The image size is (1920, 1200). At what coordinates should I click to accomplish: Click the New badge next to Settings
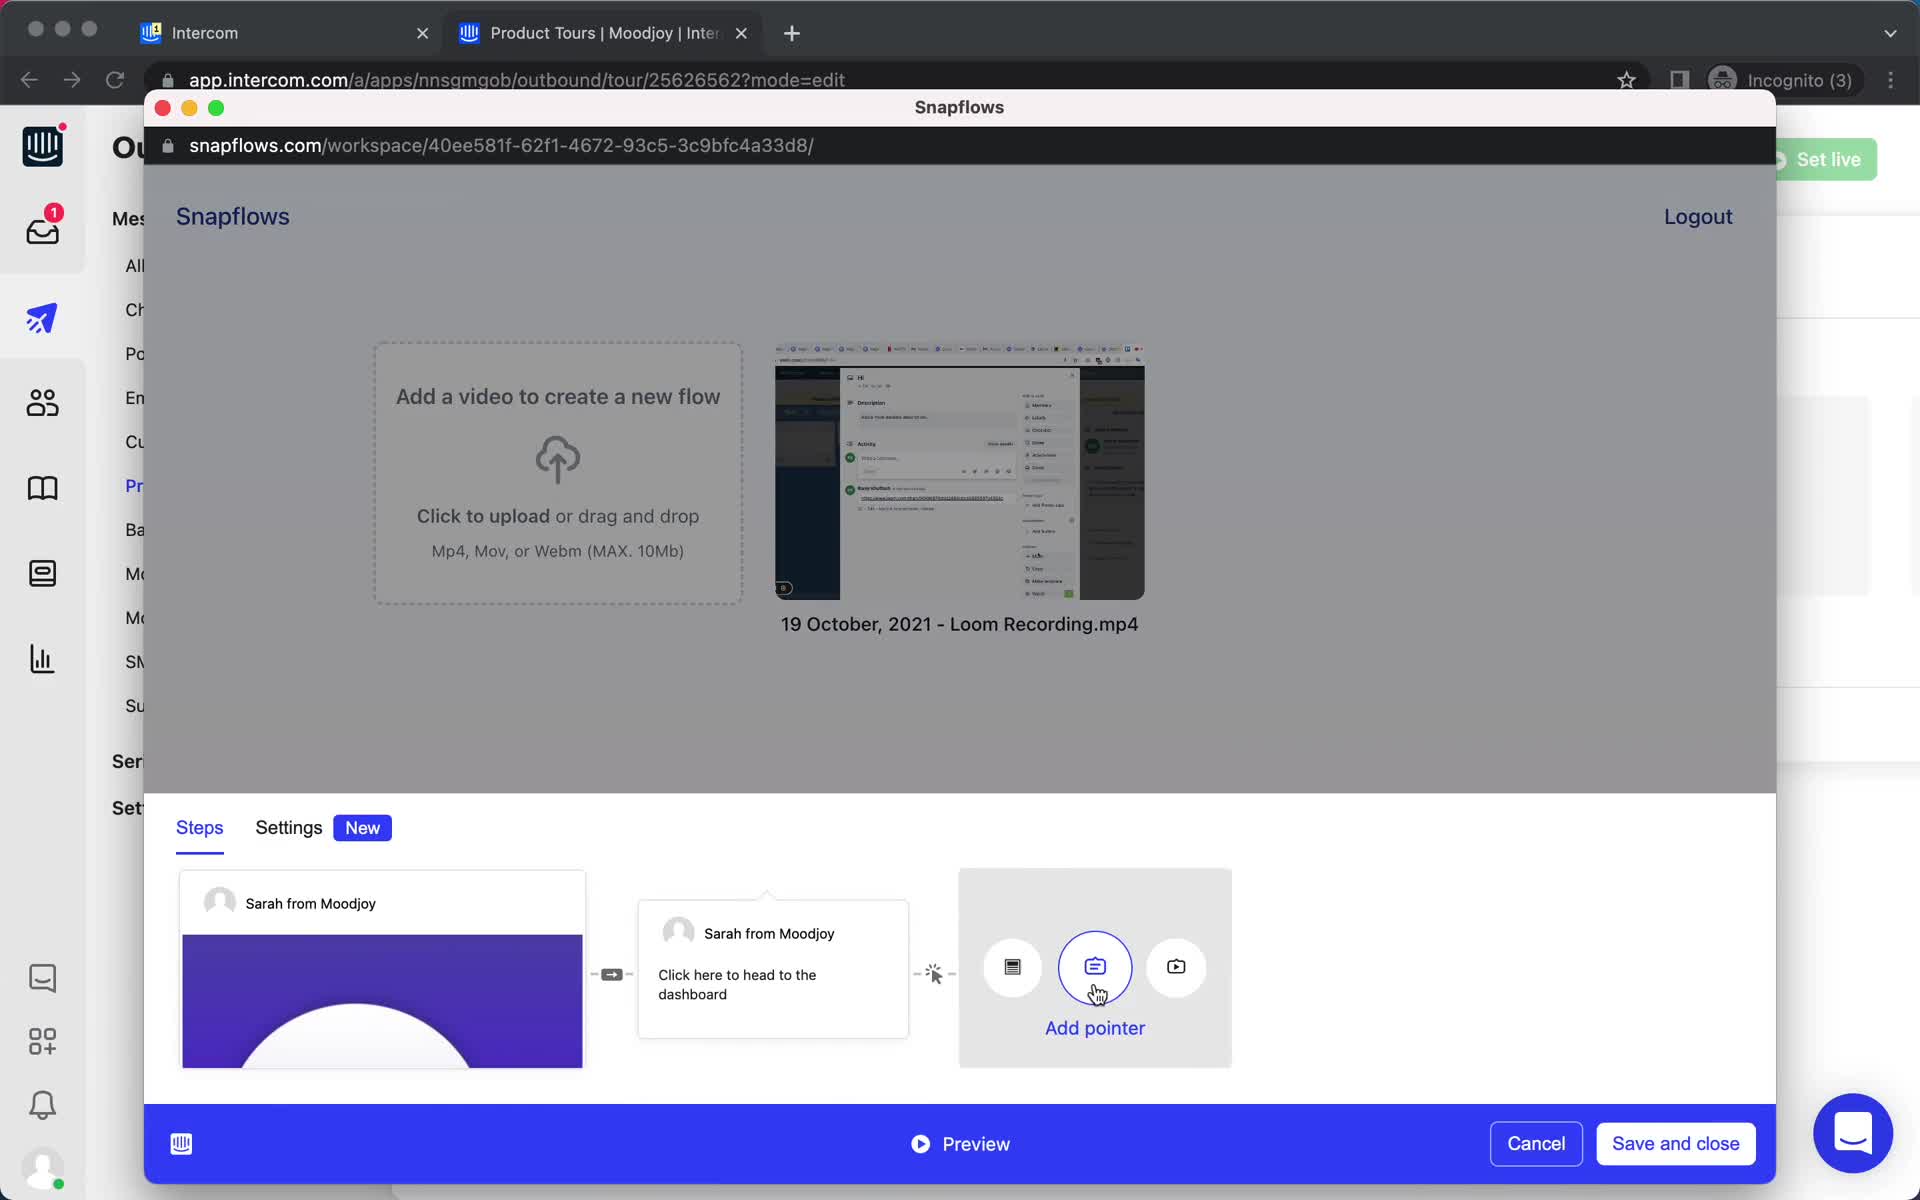[364, 827]
